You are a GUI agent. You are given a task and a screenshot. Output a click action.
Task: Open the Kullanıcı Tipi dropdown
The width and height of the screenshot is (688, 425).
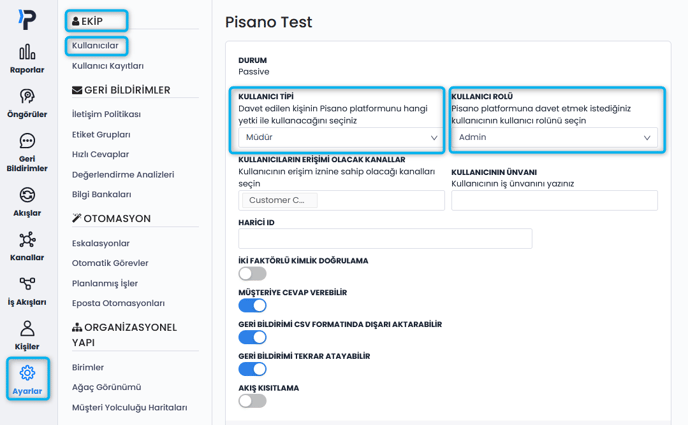[x=341, y=138]
